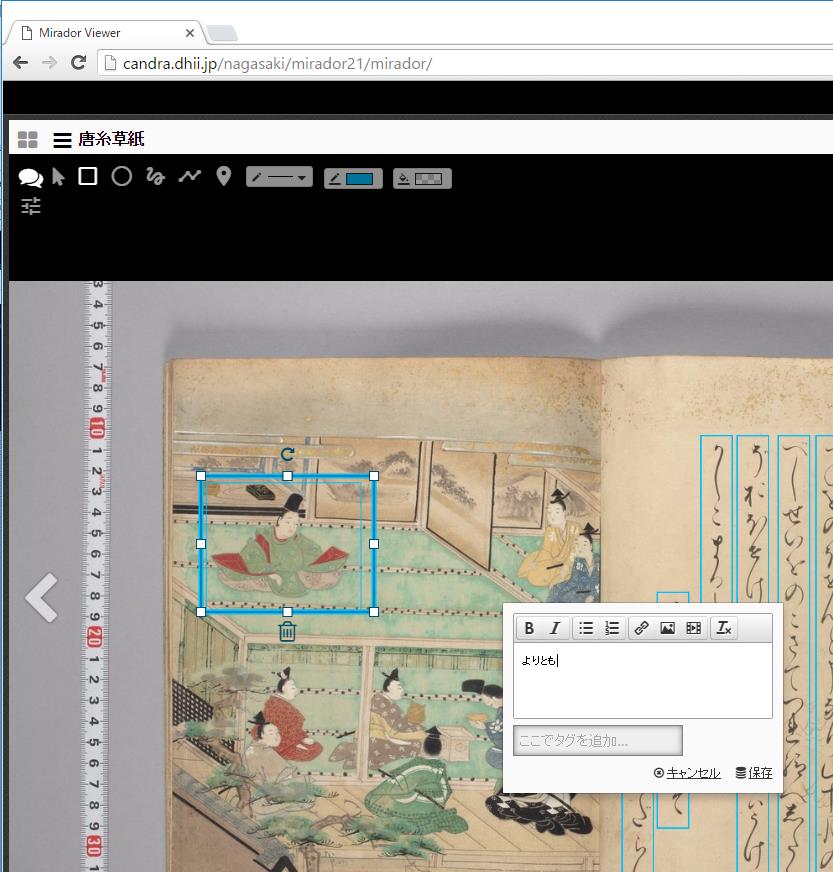This screenshot has height=872, width=833.
Task: Click the annotation text area
Action: (x=643, y=681)
